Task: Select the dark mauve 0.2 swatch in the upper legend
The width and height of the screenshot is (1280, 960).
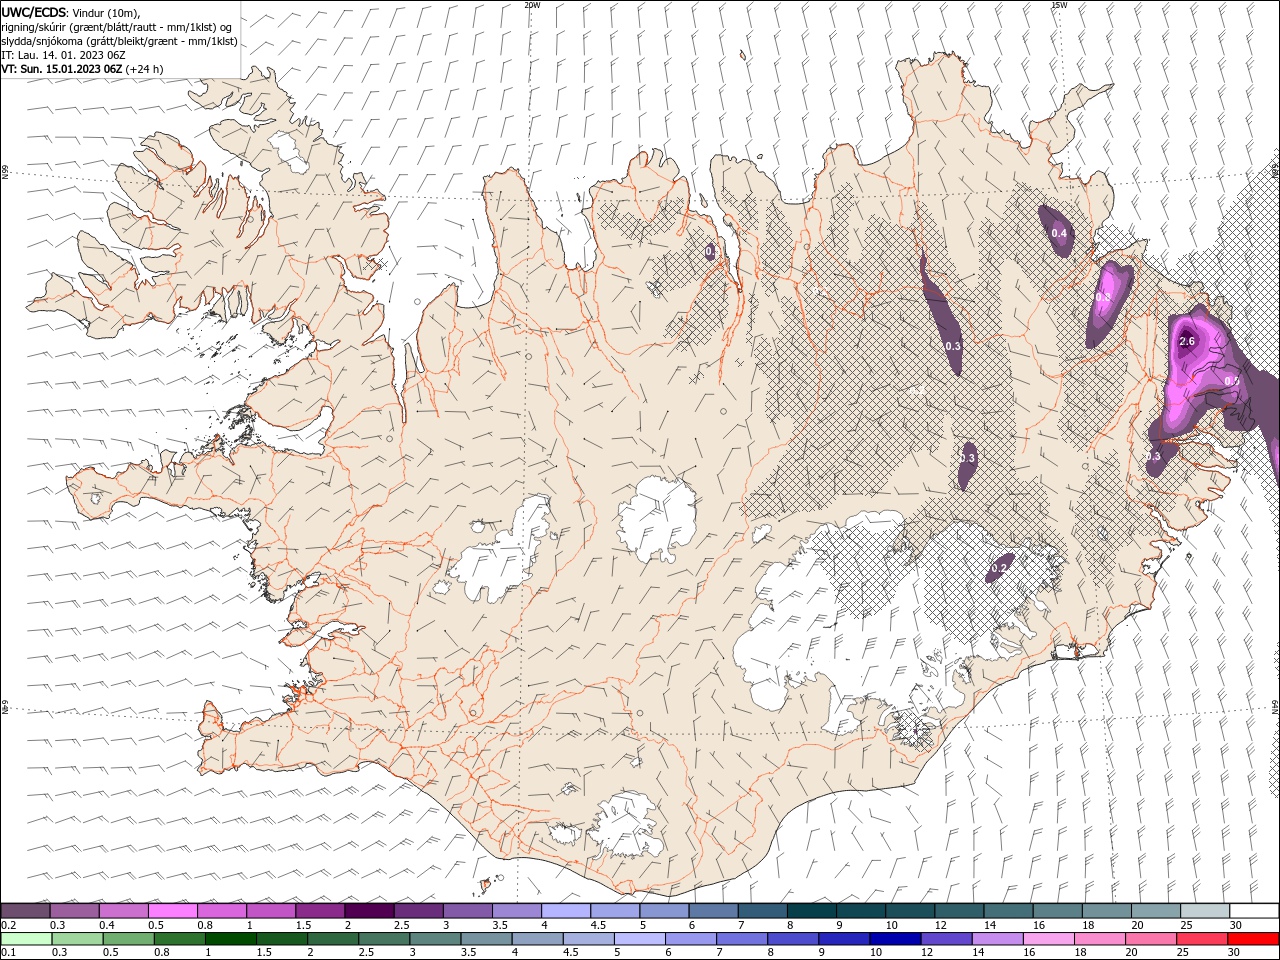Action: (25, 911)
